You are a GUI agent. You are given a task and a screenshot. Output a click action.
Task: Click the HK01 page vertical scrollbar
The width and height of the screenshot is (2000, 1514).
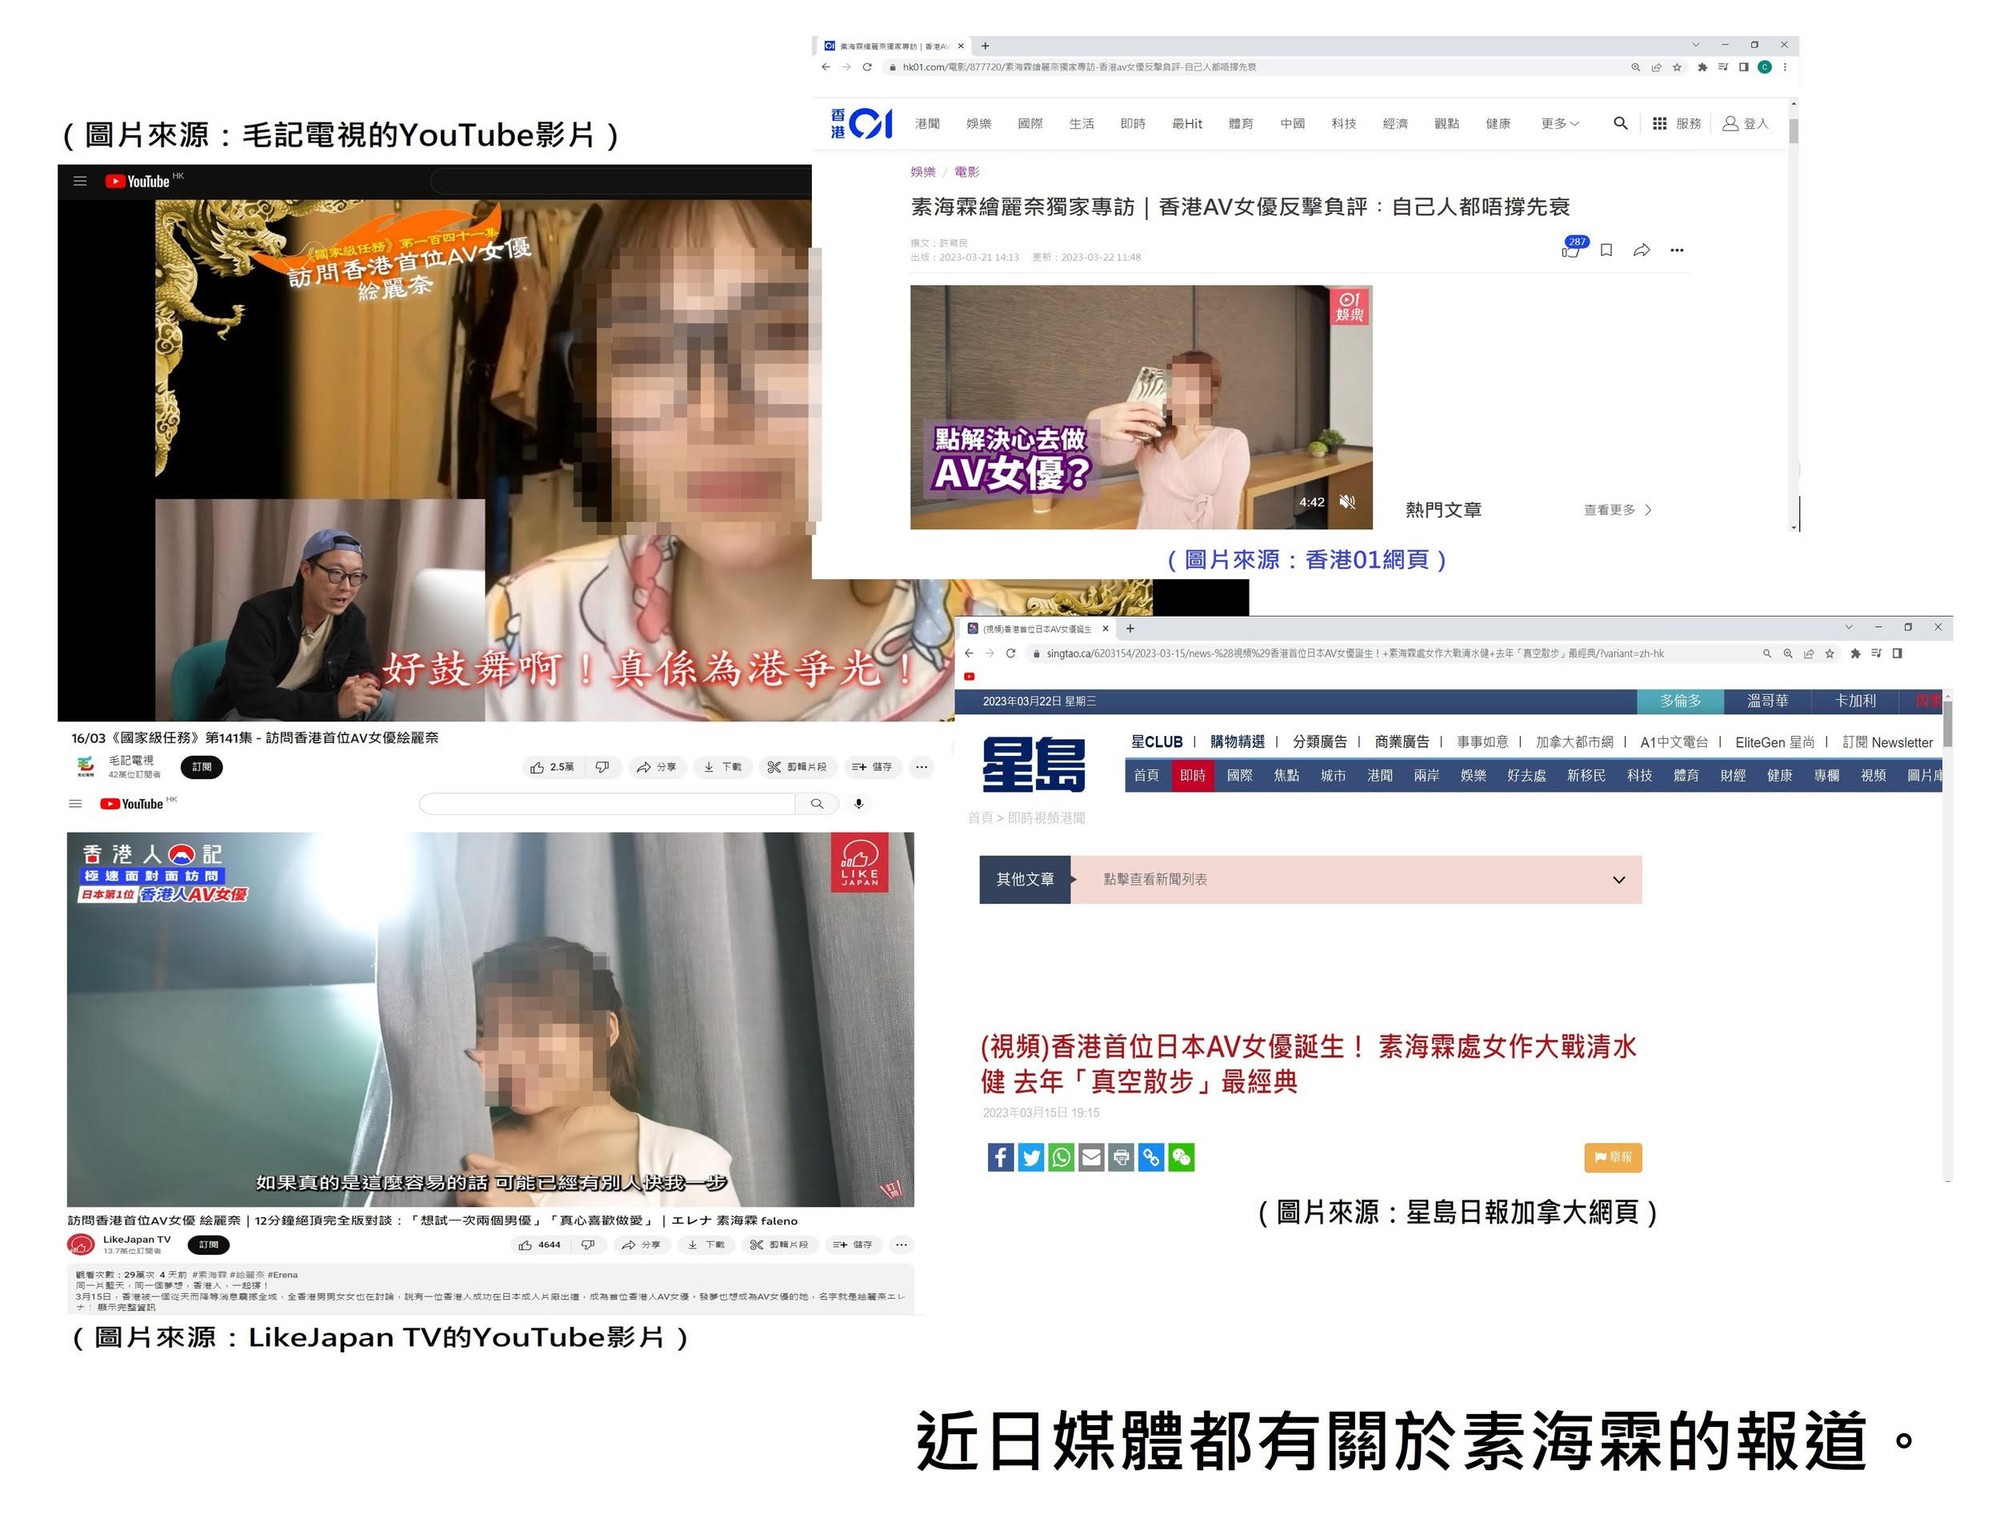[1793, 131]
